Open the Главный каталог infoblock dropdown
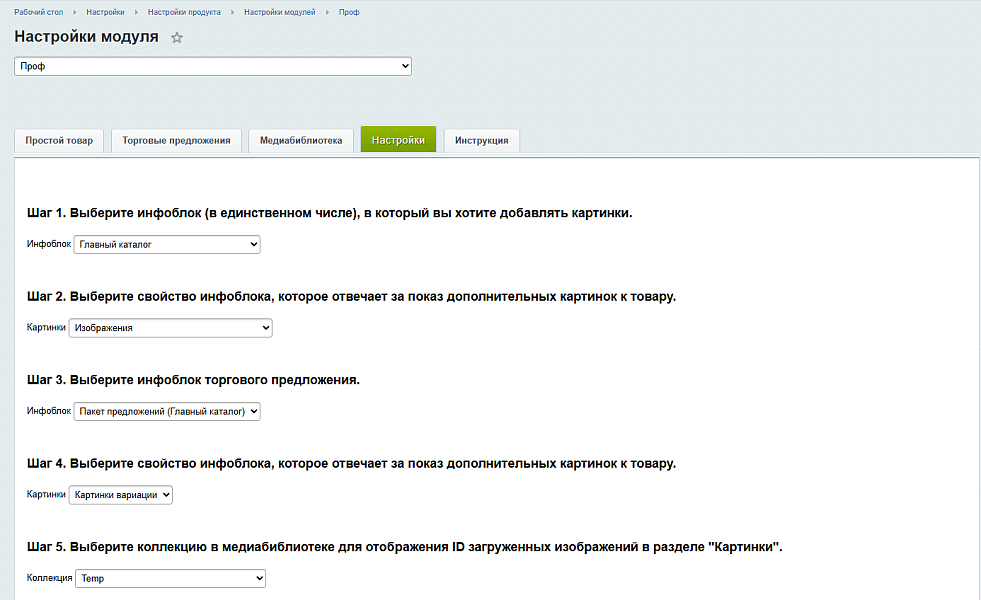Viewport: 981px width, 600px height. click(x=166, y=244)
